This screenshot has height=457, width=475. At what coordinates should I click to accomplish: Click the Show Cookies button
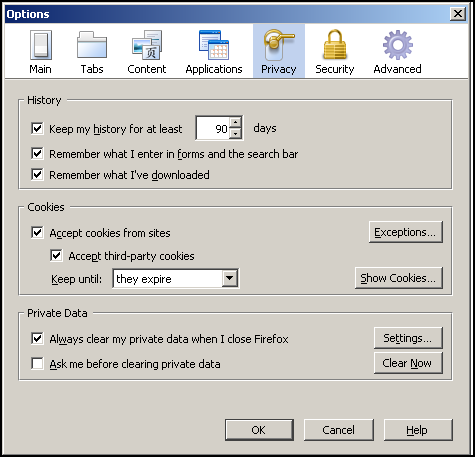click(399, 278)
